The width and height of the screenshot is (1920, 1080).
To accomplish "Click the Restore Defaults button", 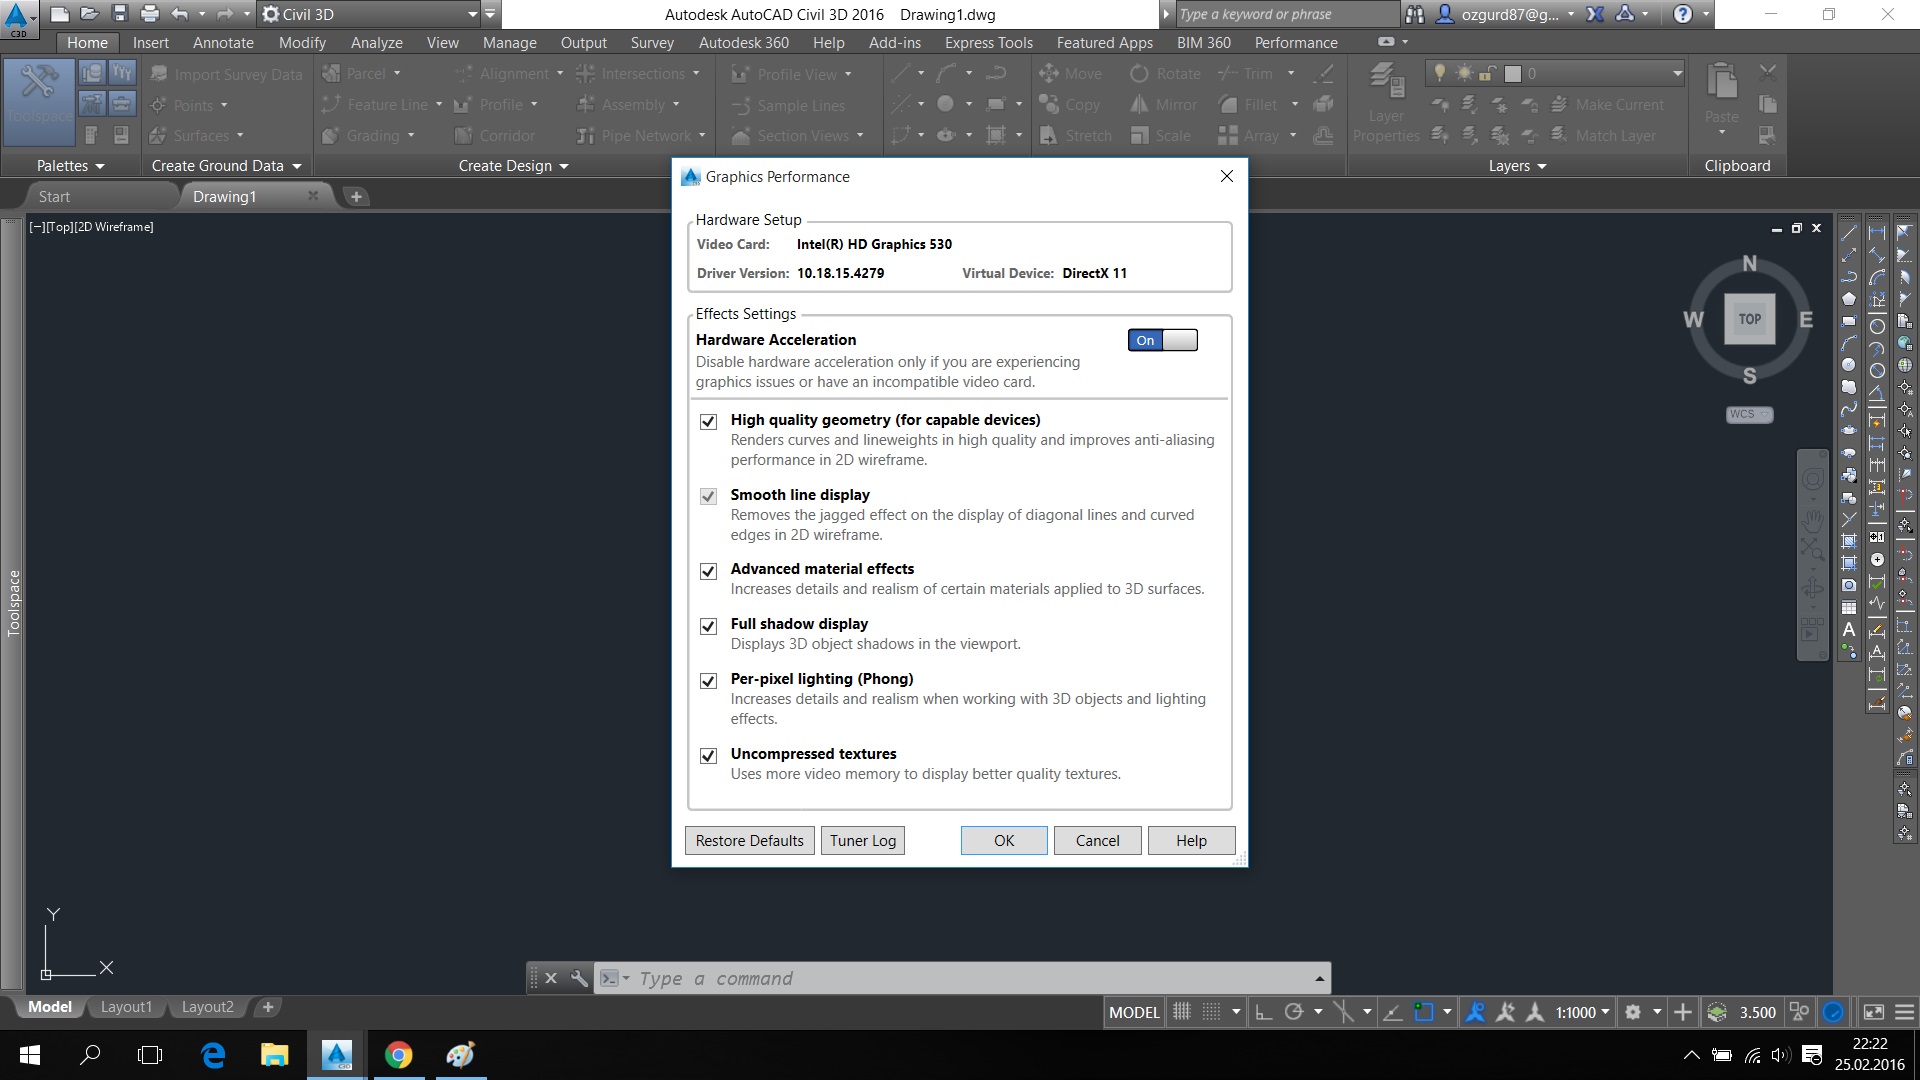I will [749, 840].
